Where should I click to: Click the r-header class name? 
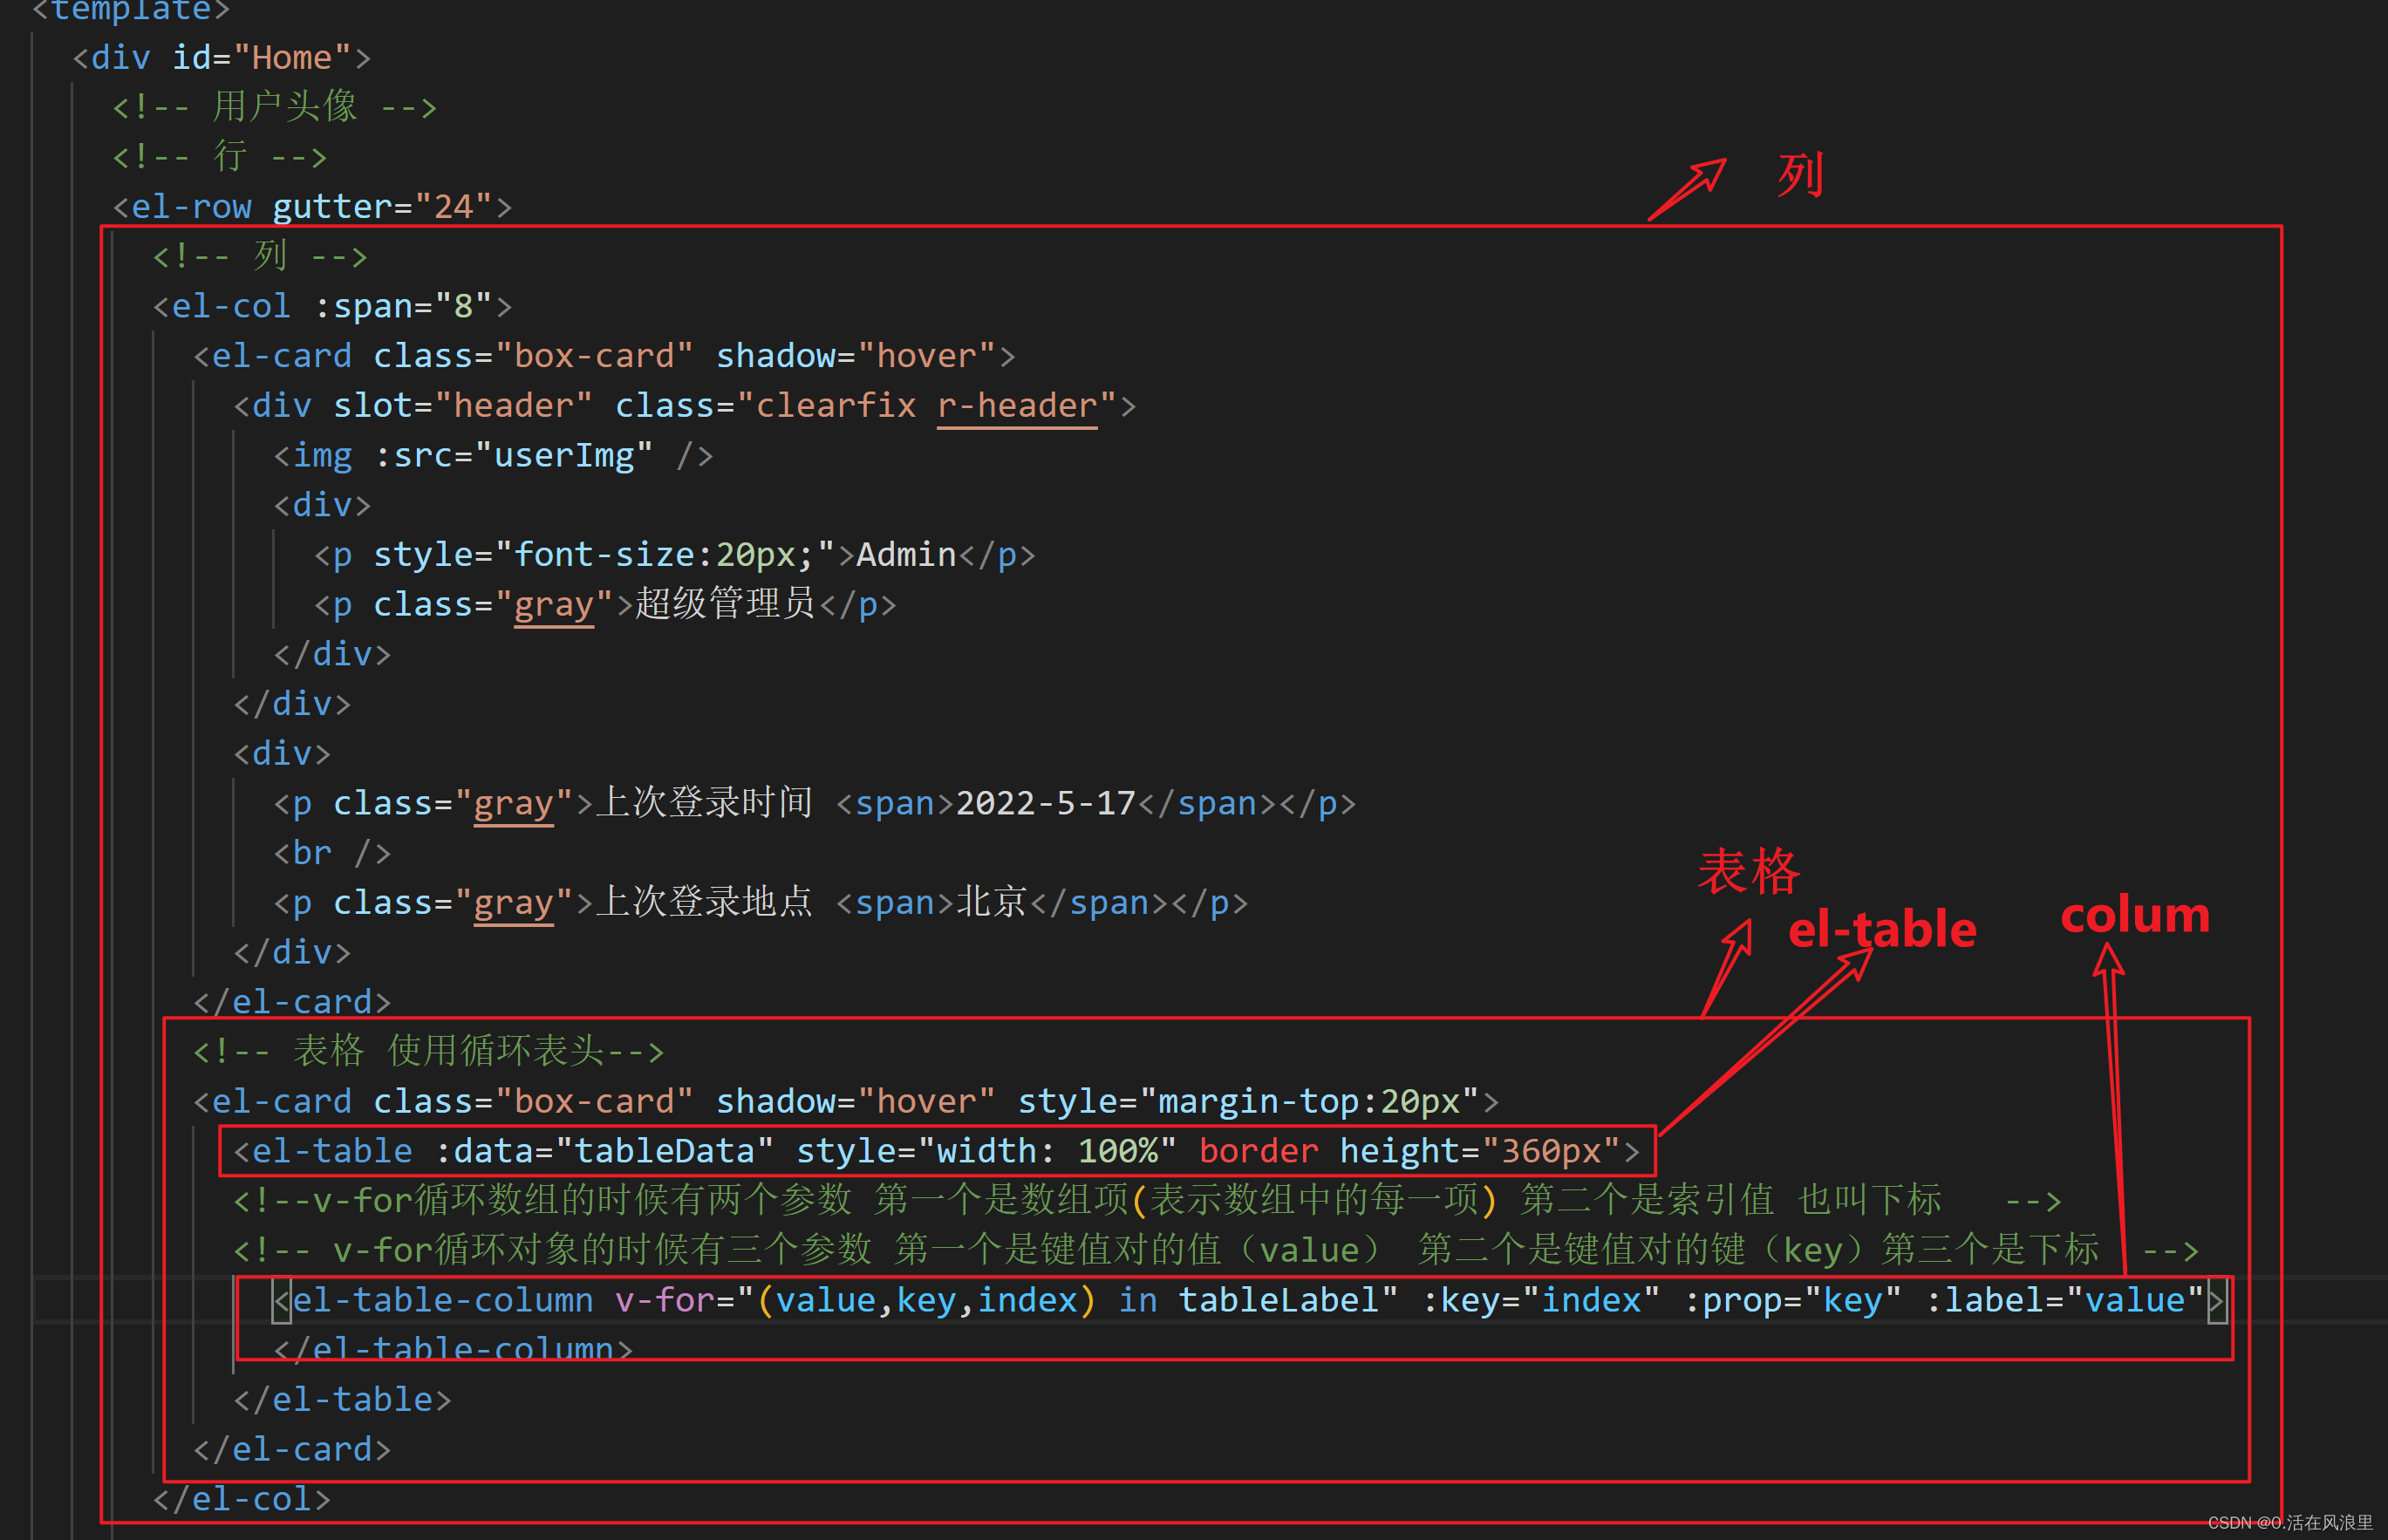(1017, 406)
